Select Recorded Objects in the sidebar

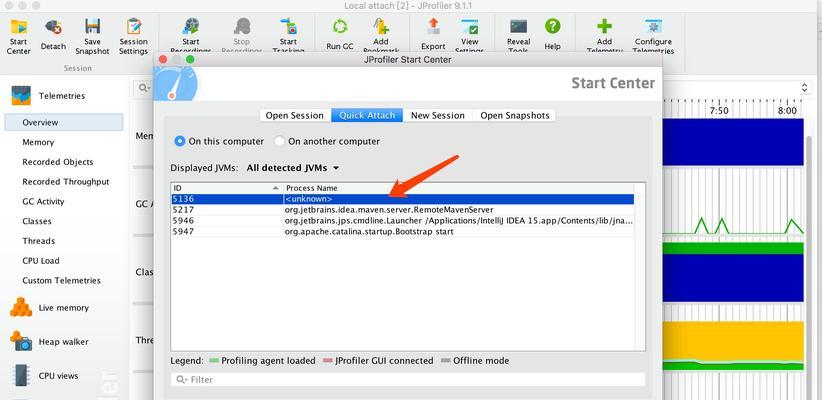(x=58, y=162)
